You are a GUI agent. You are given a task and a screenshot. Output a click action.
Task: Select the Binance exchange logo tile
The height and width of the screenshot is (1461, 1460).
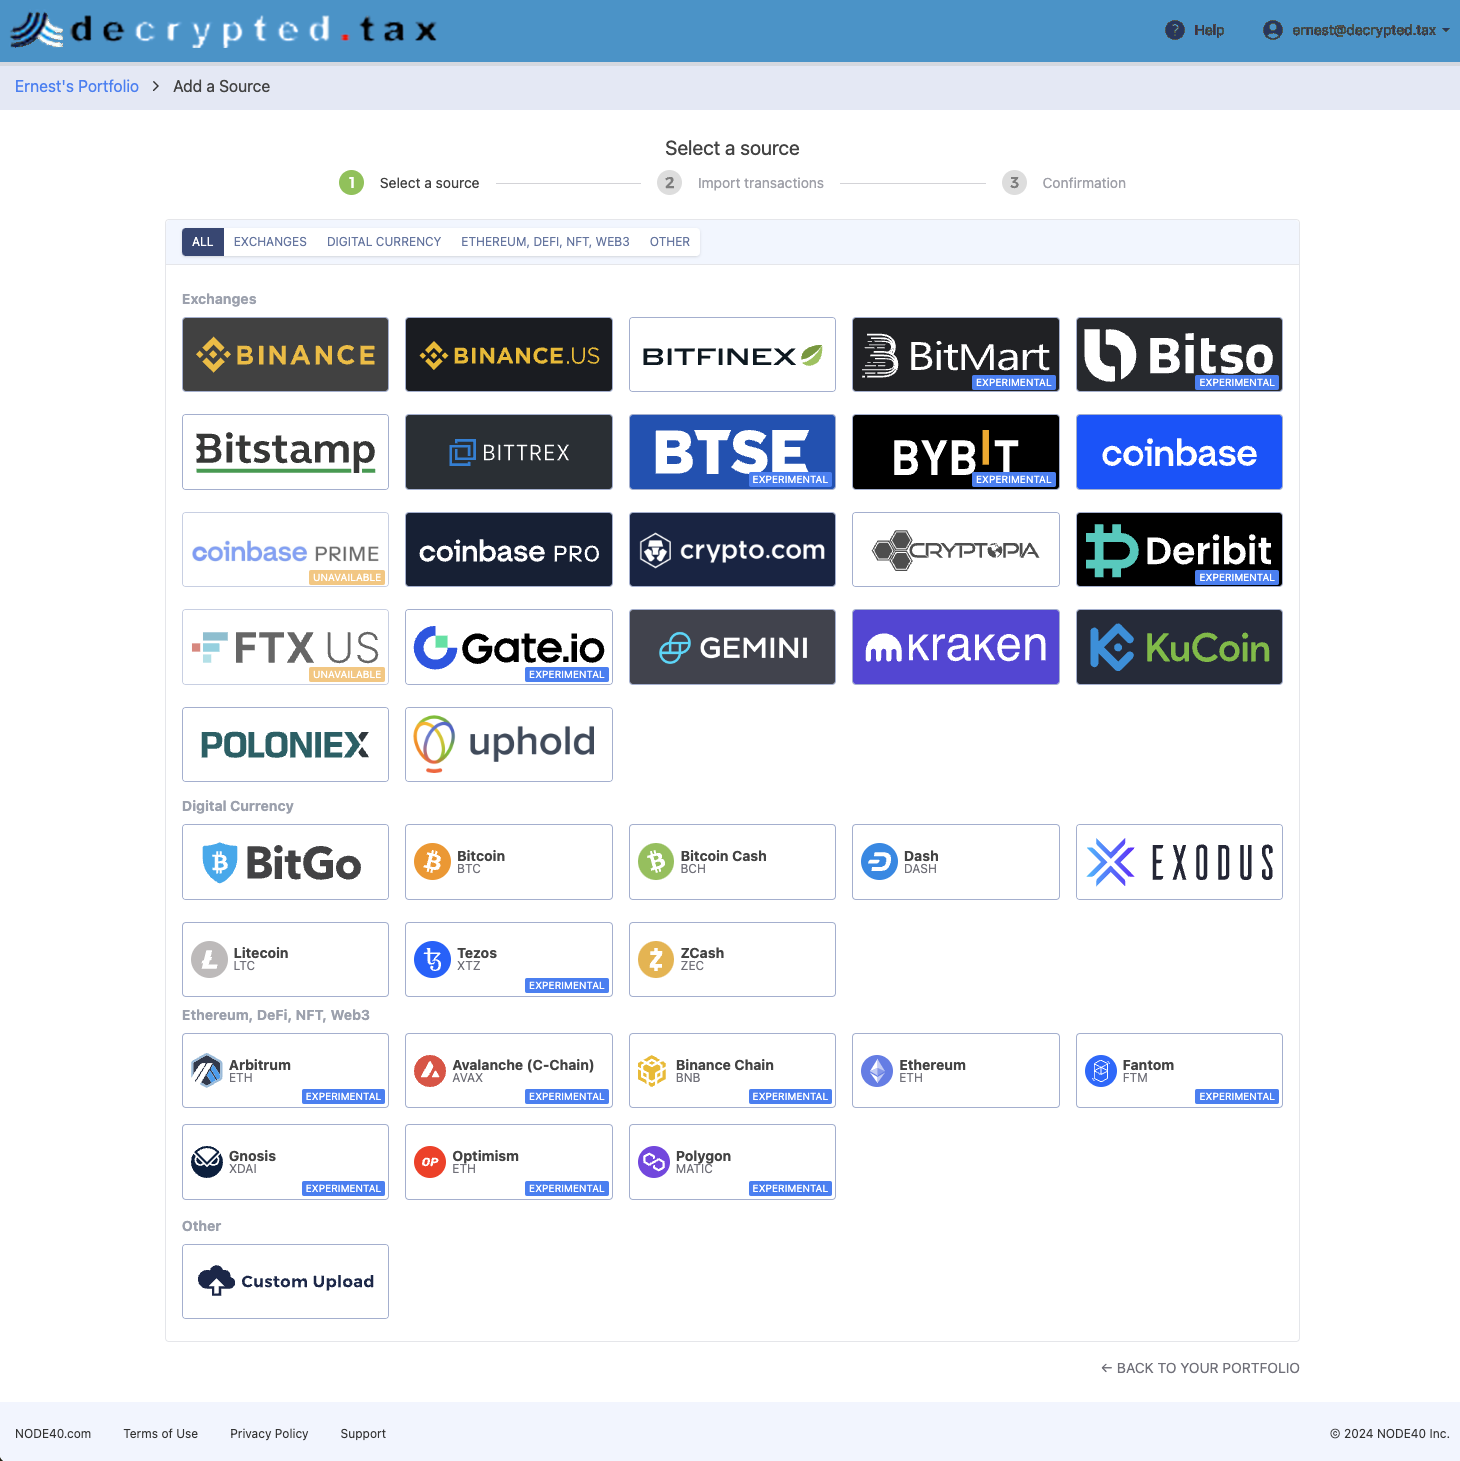coord(285,355)
